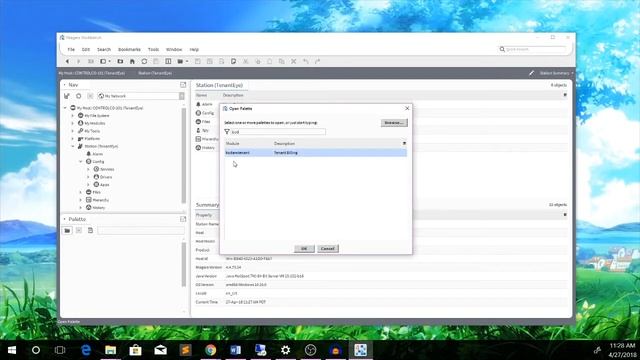Open the Tools menu

pyautogui.click(x=153, y=49)
